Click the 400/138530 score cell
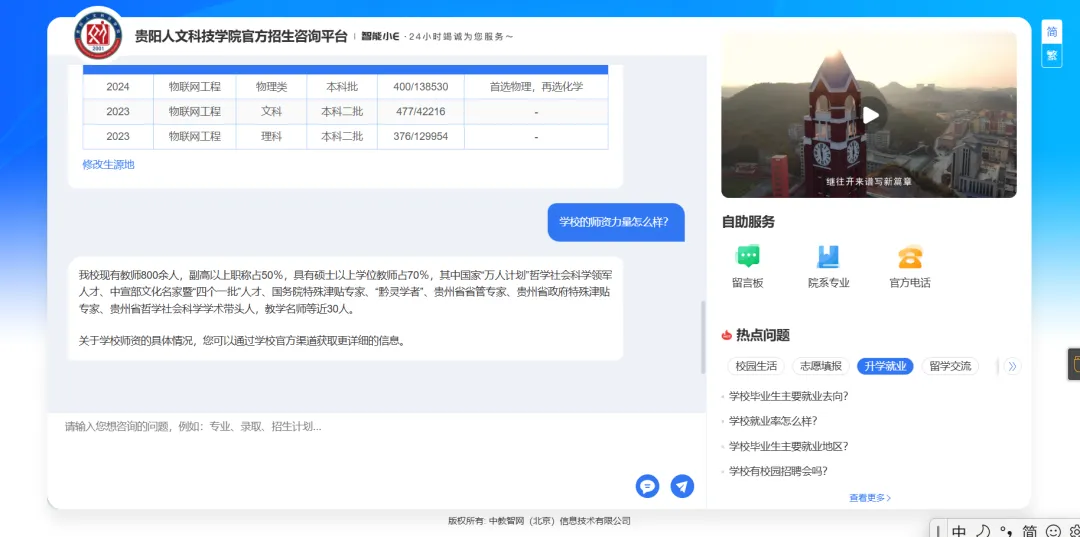The width and height of the screenshot is (1080, 537). [421, 87]
